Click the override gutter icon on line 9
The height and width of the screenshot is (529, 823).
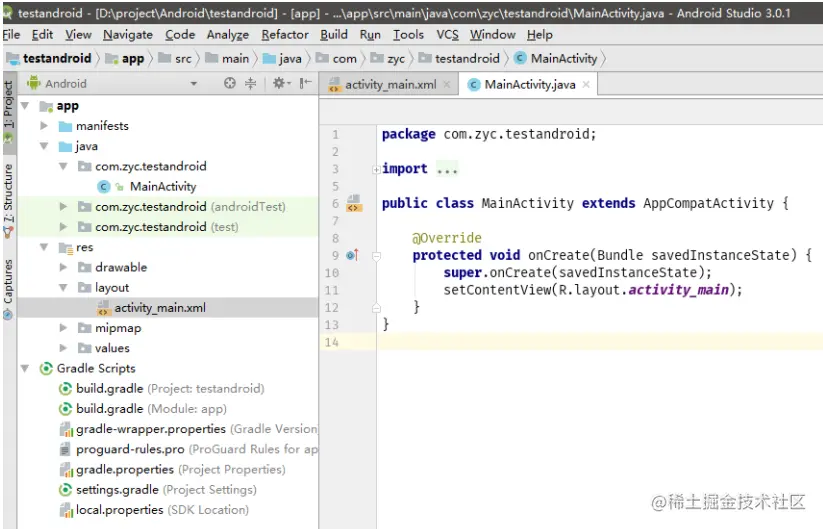[x=352, y=255]
